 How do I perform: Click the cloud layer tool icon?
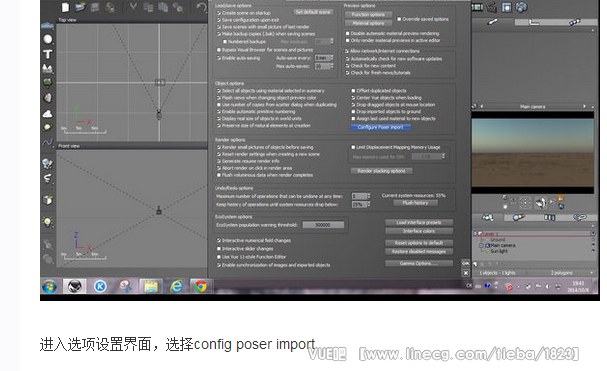(48, 113)
